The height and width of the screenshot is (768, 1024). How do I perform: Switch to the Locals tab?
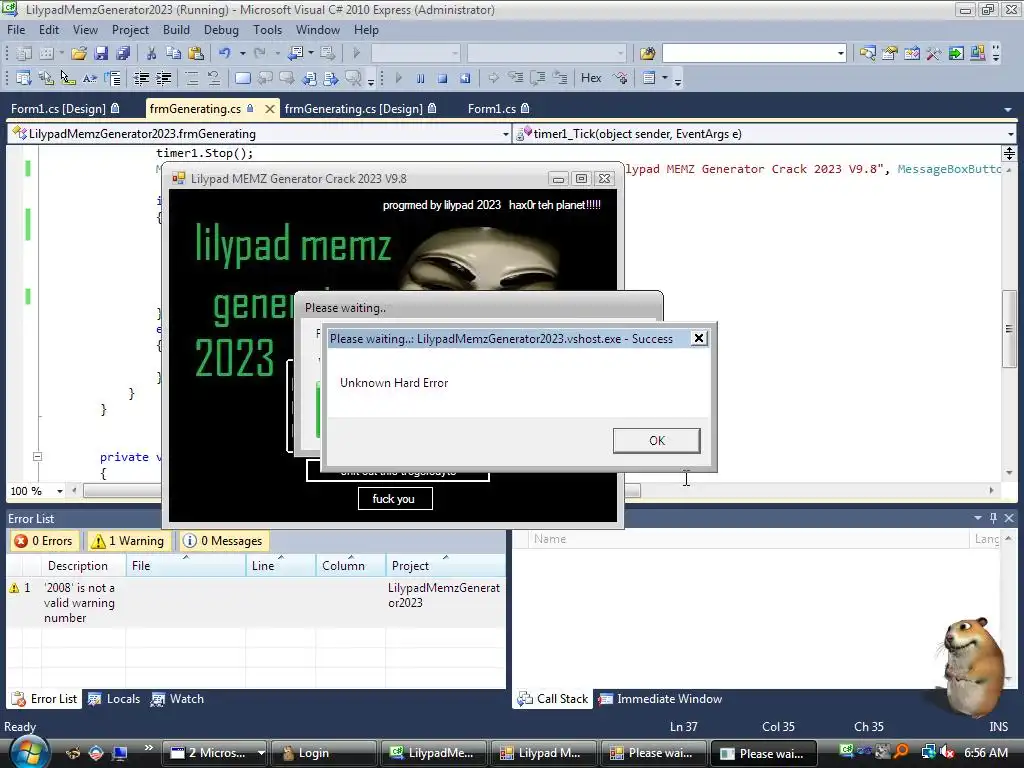(114, 699)
